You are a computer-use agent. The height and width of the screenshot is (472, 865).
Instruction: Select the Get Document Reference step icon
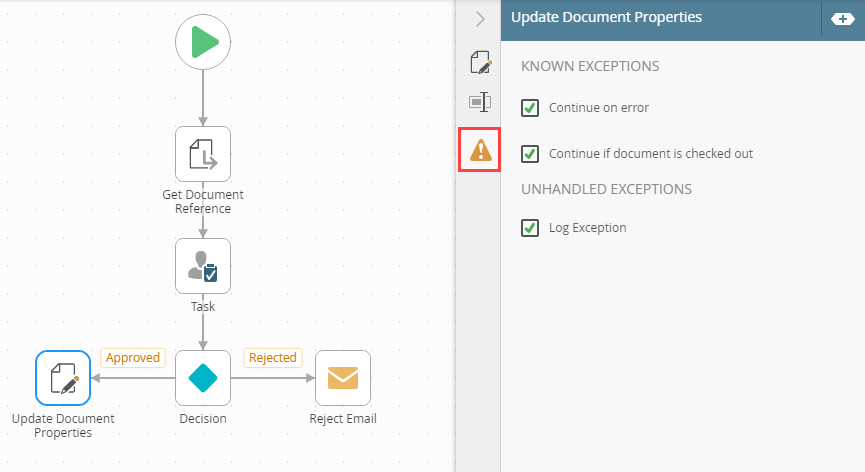[x=203, y=154]
